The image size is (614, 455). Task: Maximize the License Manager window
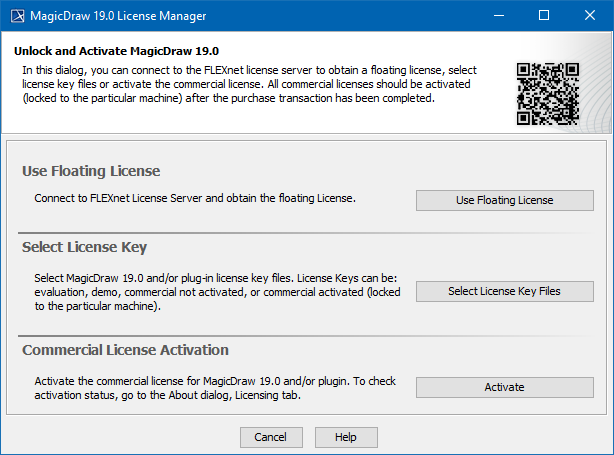click(x=544, y=15)
